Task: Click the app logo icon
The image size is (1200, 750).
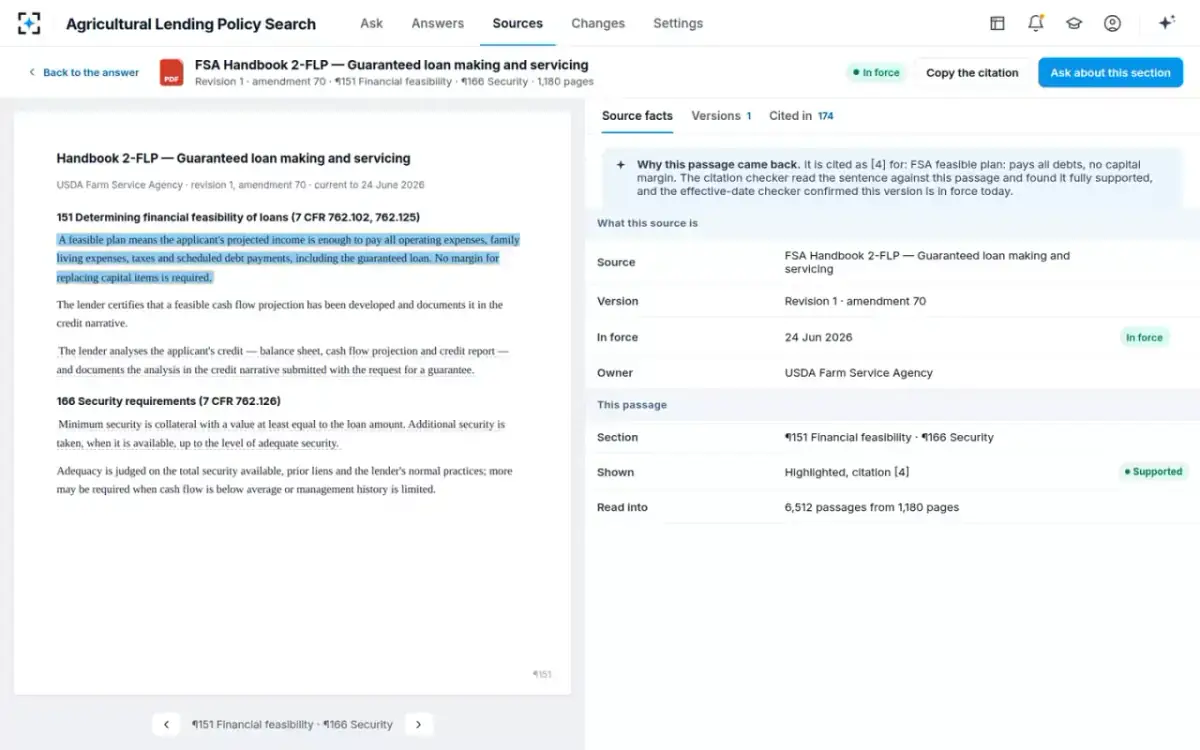Action: coord(29,23)
